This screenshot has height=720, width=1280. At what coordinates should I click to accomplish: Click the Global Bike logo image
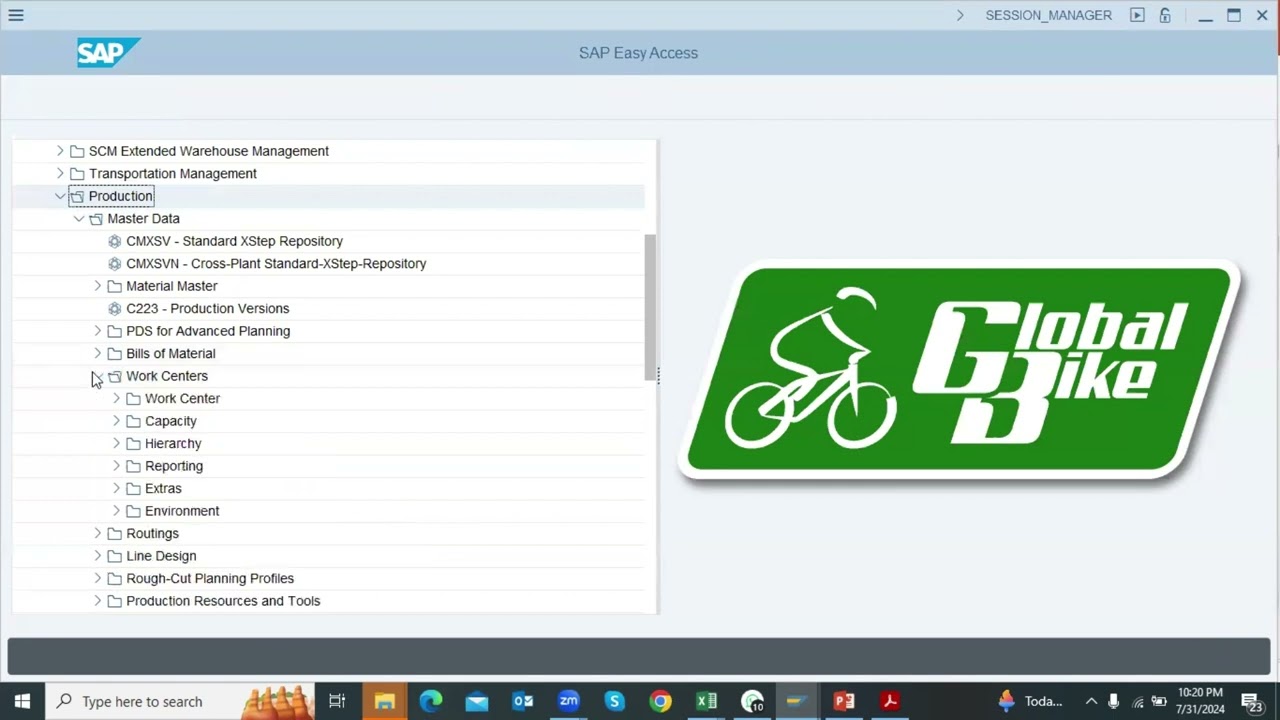(960, 371)
